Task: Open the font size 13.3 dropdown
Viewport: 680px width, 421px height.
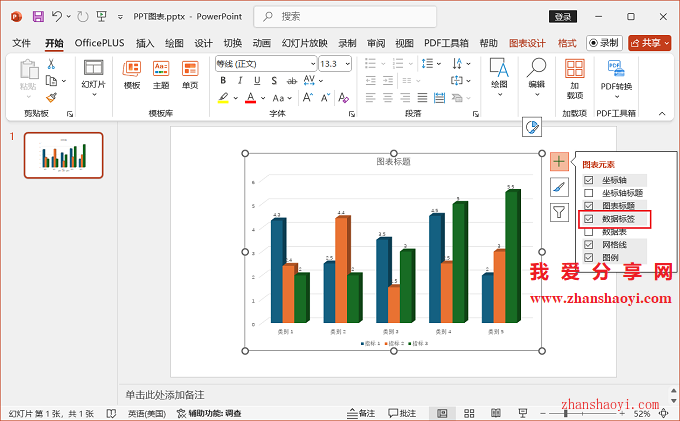Action: 347,64
